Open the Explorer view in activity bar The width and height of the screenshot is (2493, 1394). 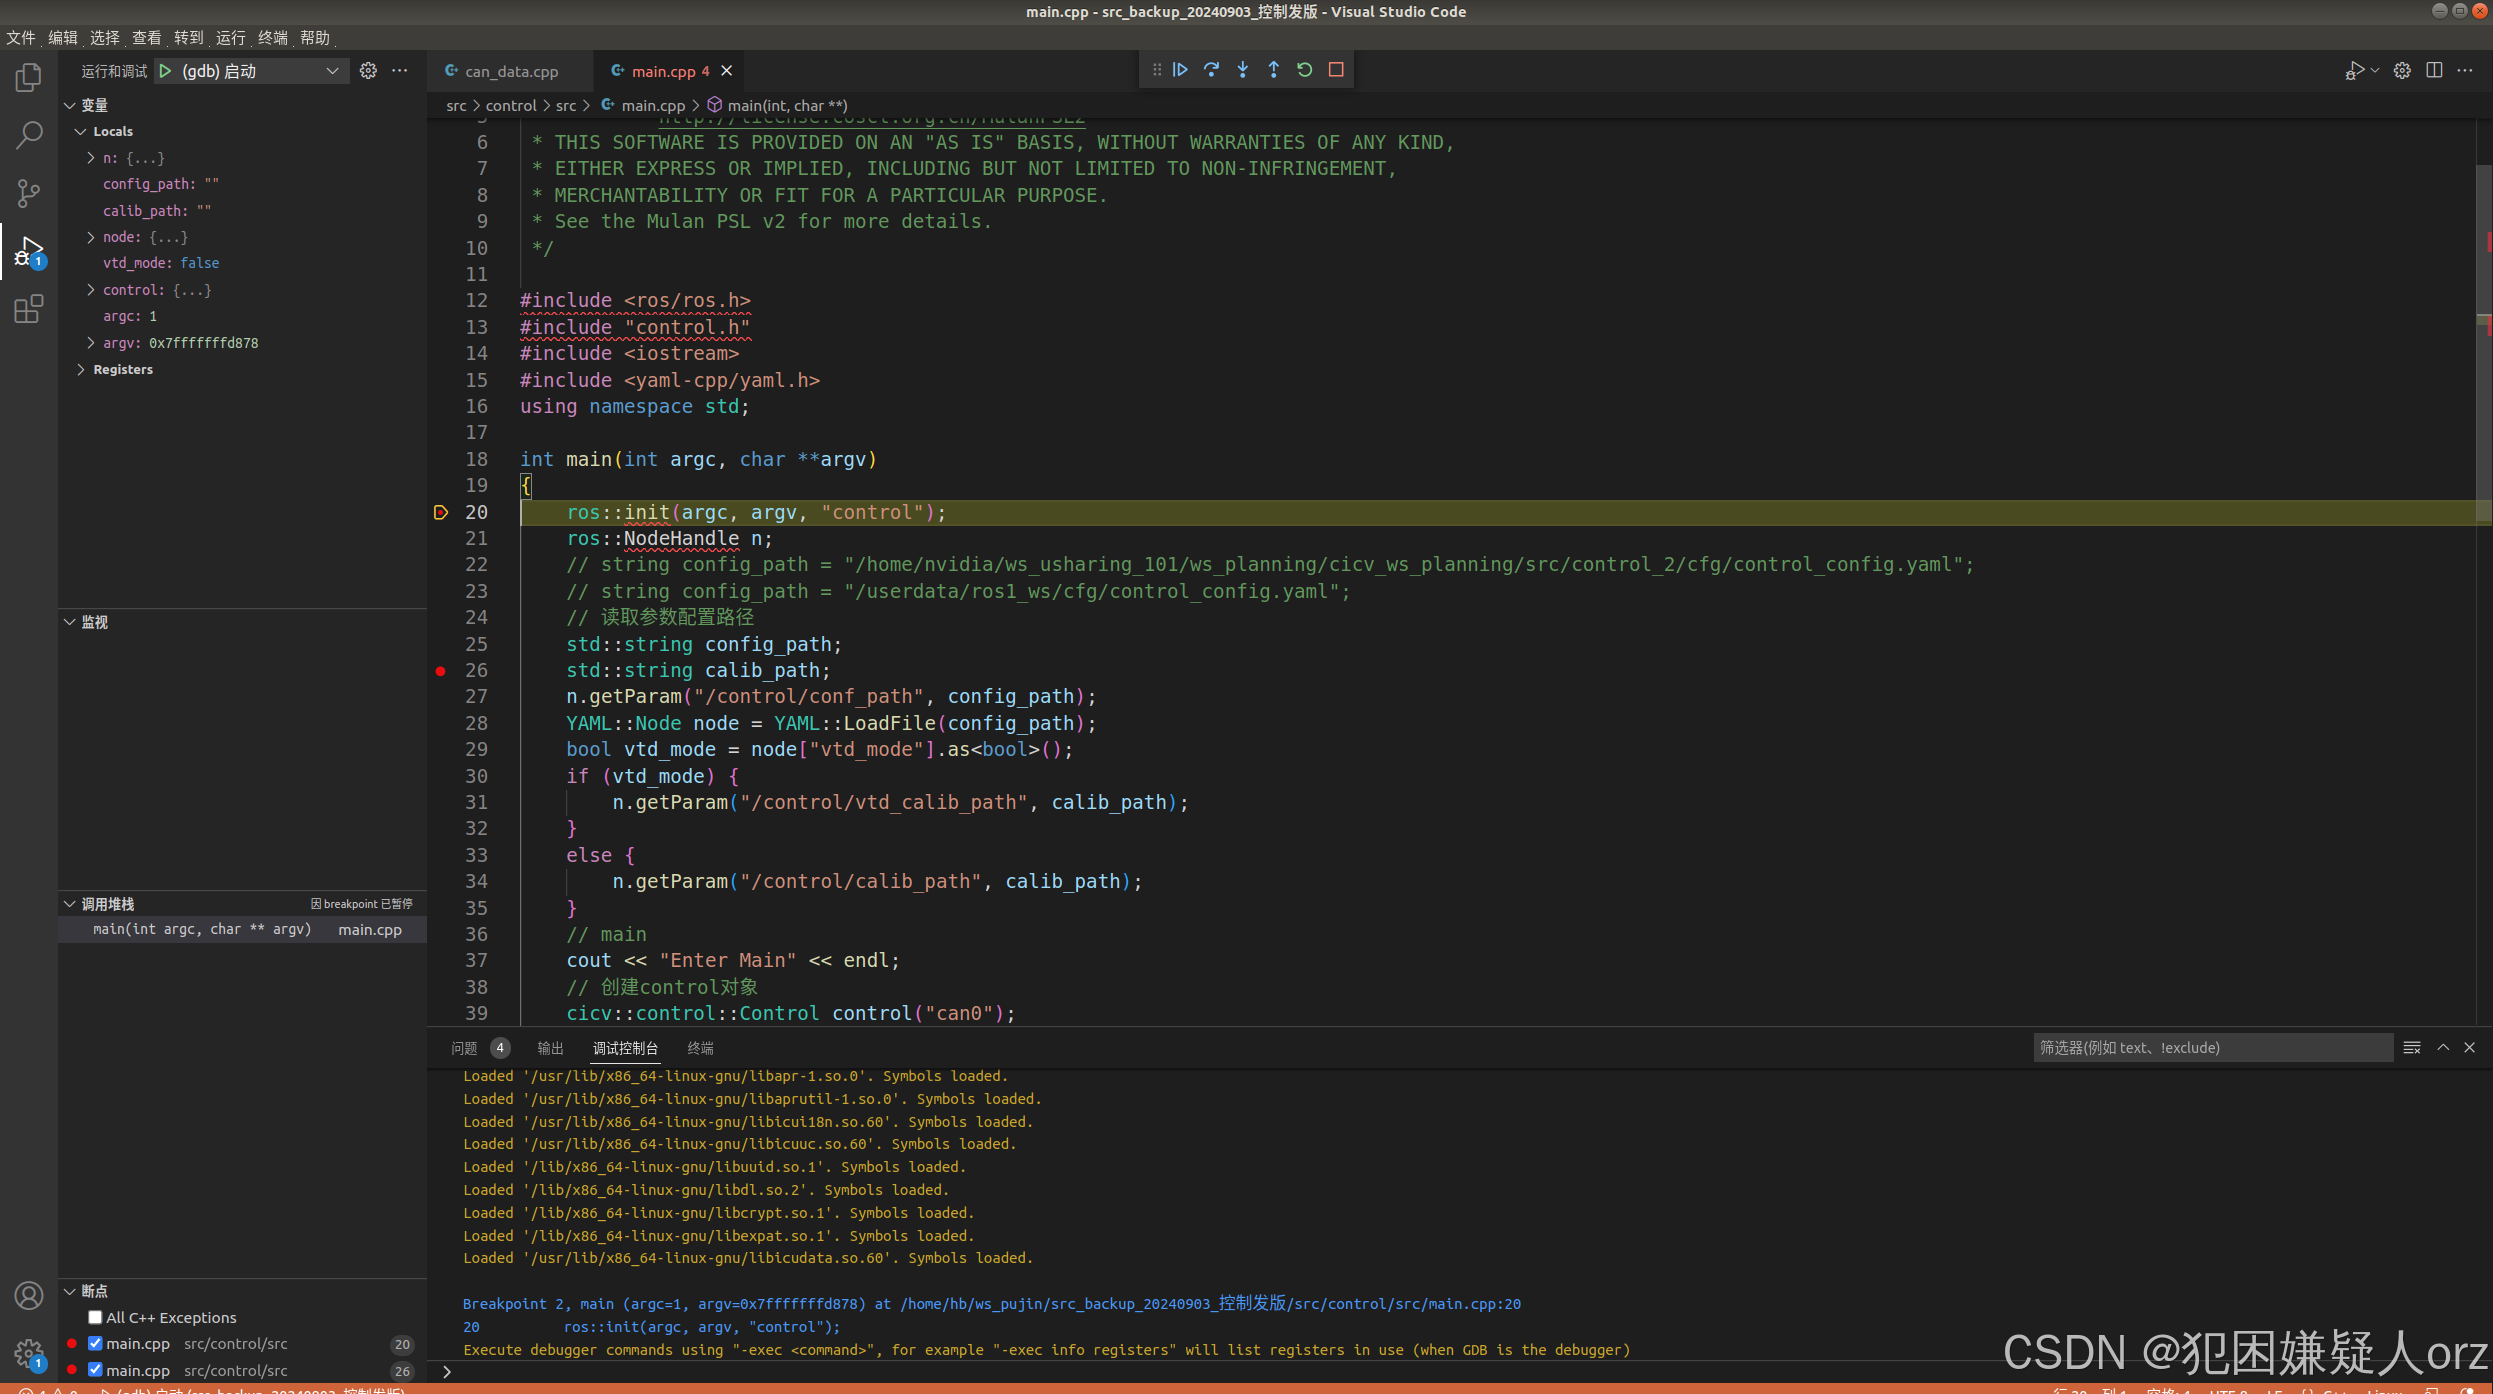coord(29,77)
